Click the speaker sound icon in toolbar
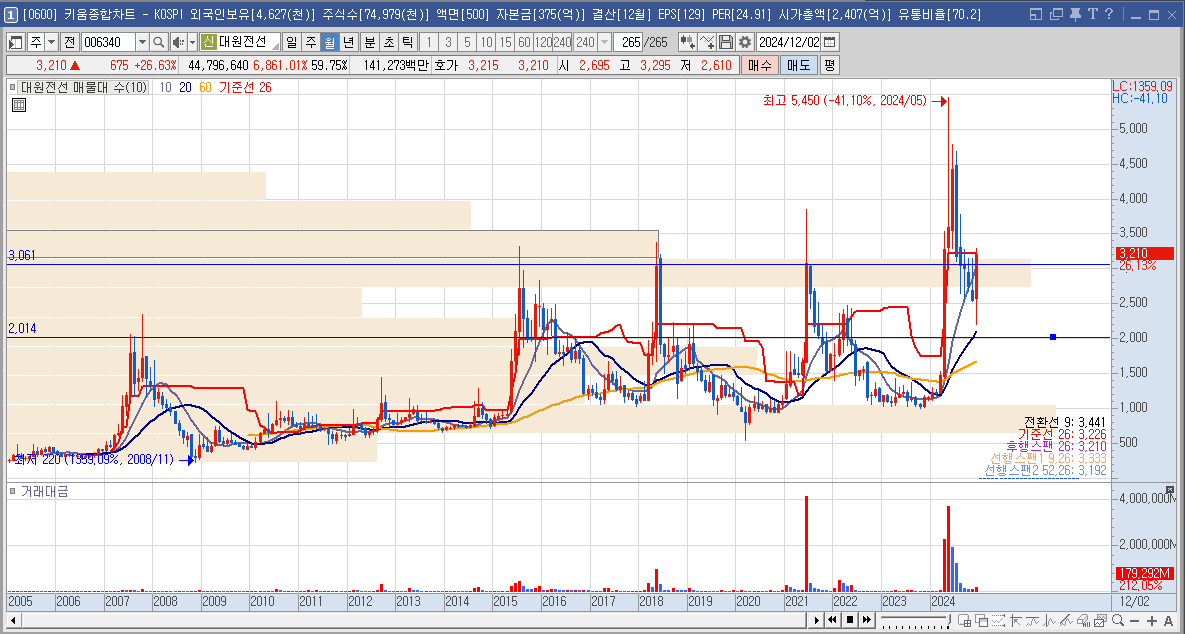 pyautogui.click(x=177, y=42)
